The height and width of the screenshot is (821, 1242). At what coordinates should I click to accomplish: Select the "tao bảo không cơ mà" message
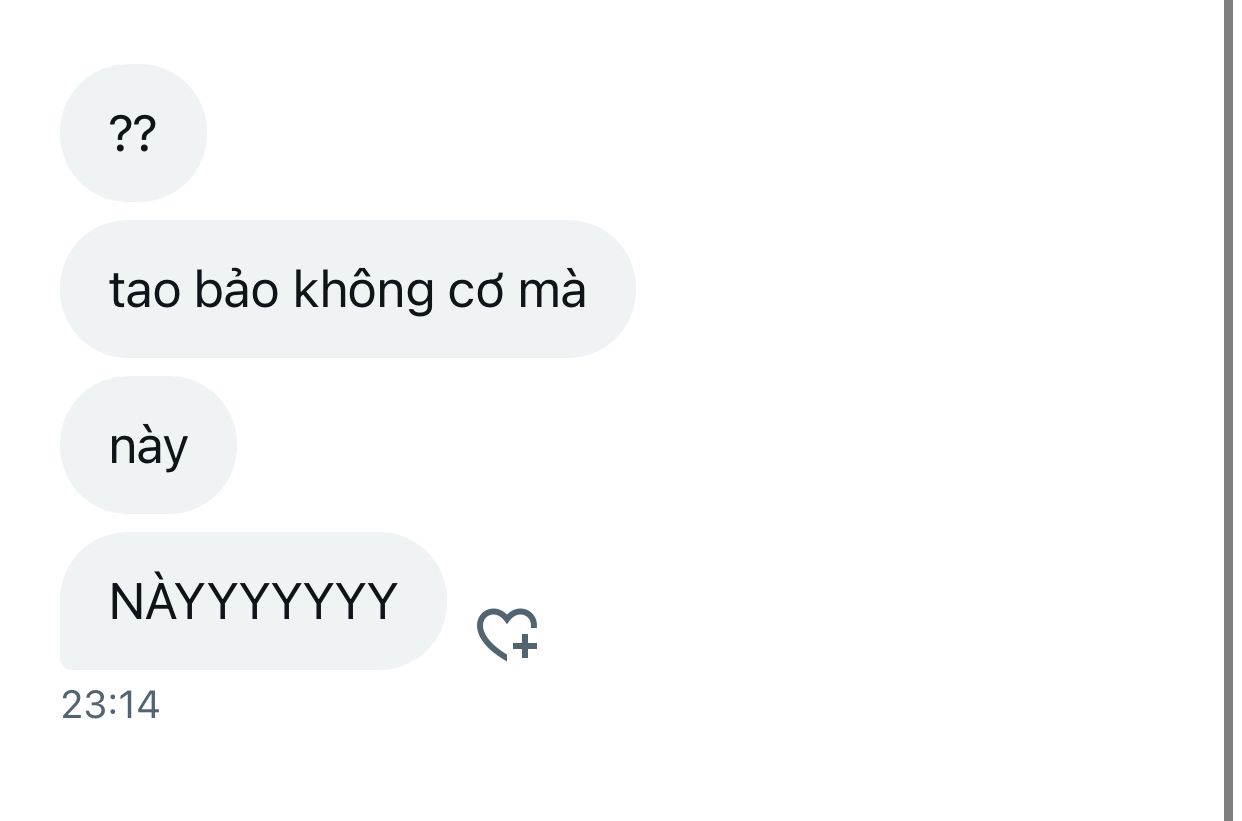point(347,289)
